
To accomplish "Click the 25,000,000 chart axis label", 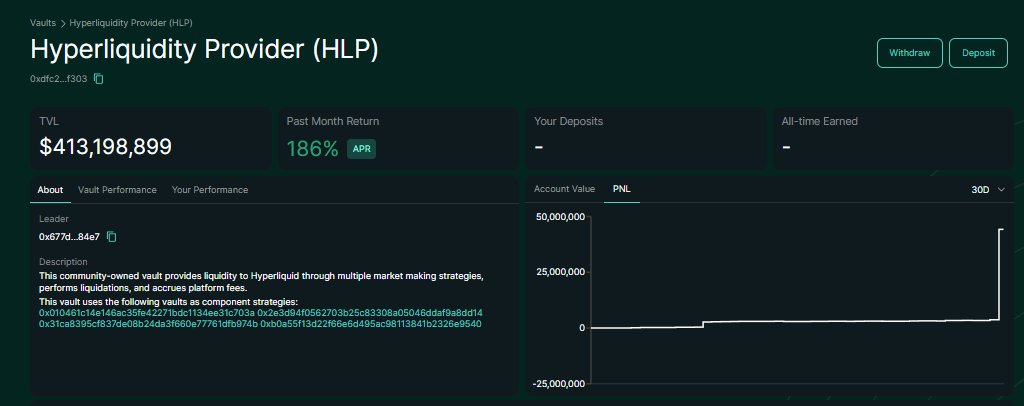I will 559,272.
